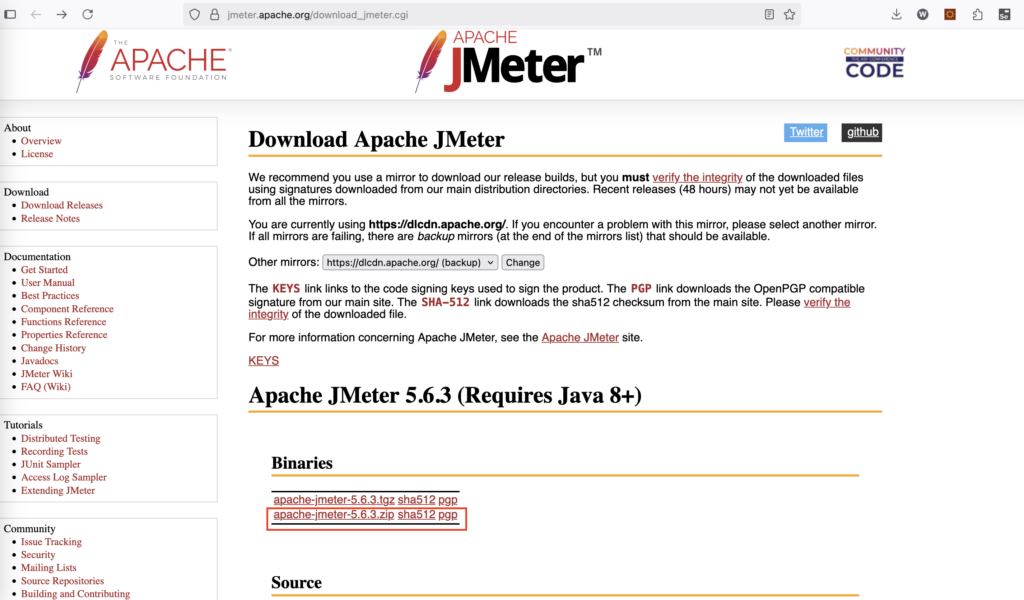Download apache-jmeter-5.6.3.zip
This screenshot has width=1024, height=600.
[x=334, y=514]
